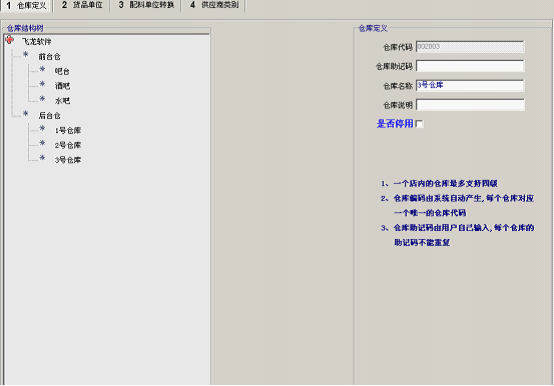Screen dimensions: 554x386
Task: Open the 供应商类别 tab
Action: [x=214, y=5]
